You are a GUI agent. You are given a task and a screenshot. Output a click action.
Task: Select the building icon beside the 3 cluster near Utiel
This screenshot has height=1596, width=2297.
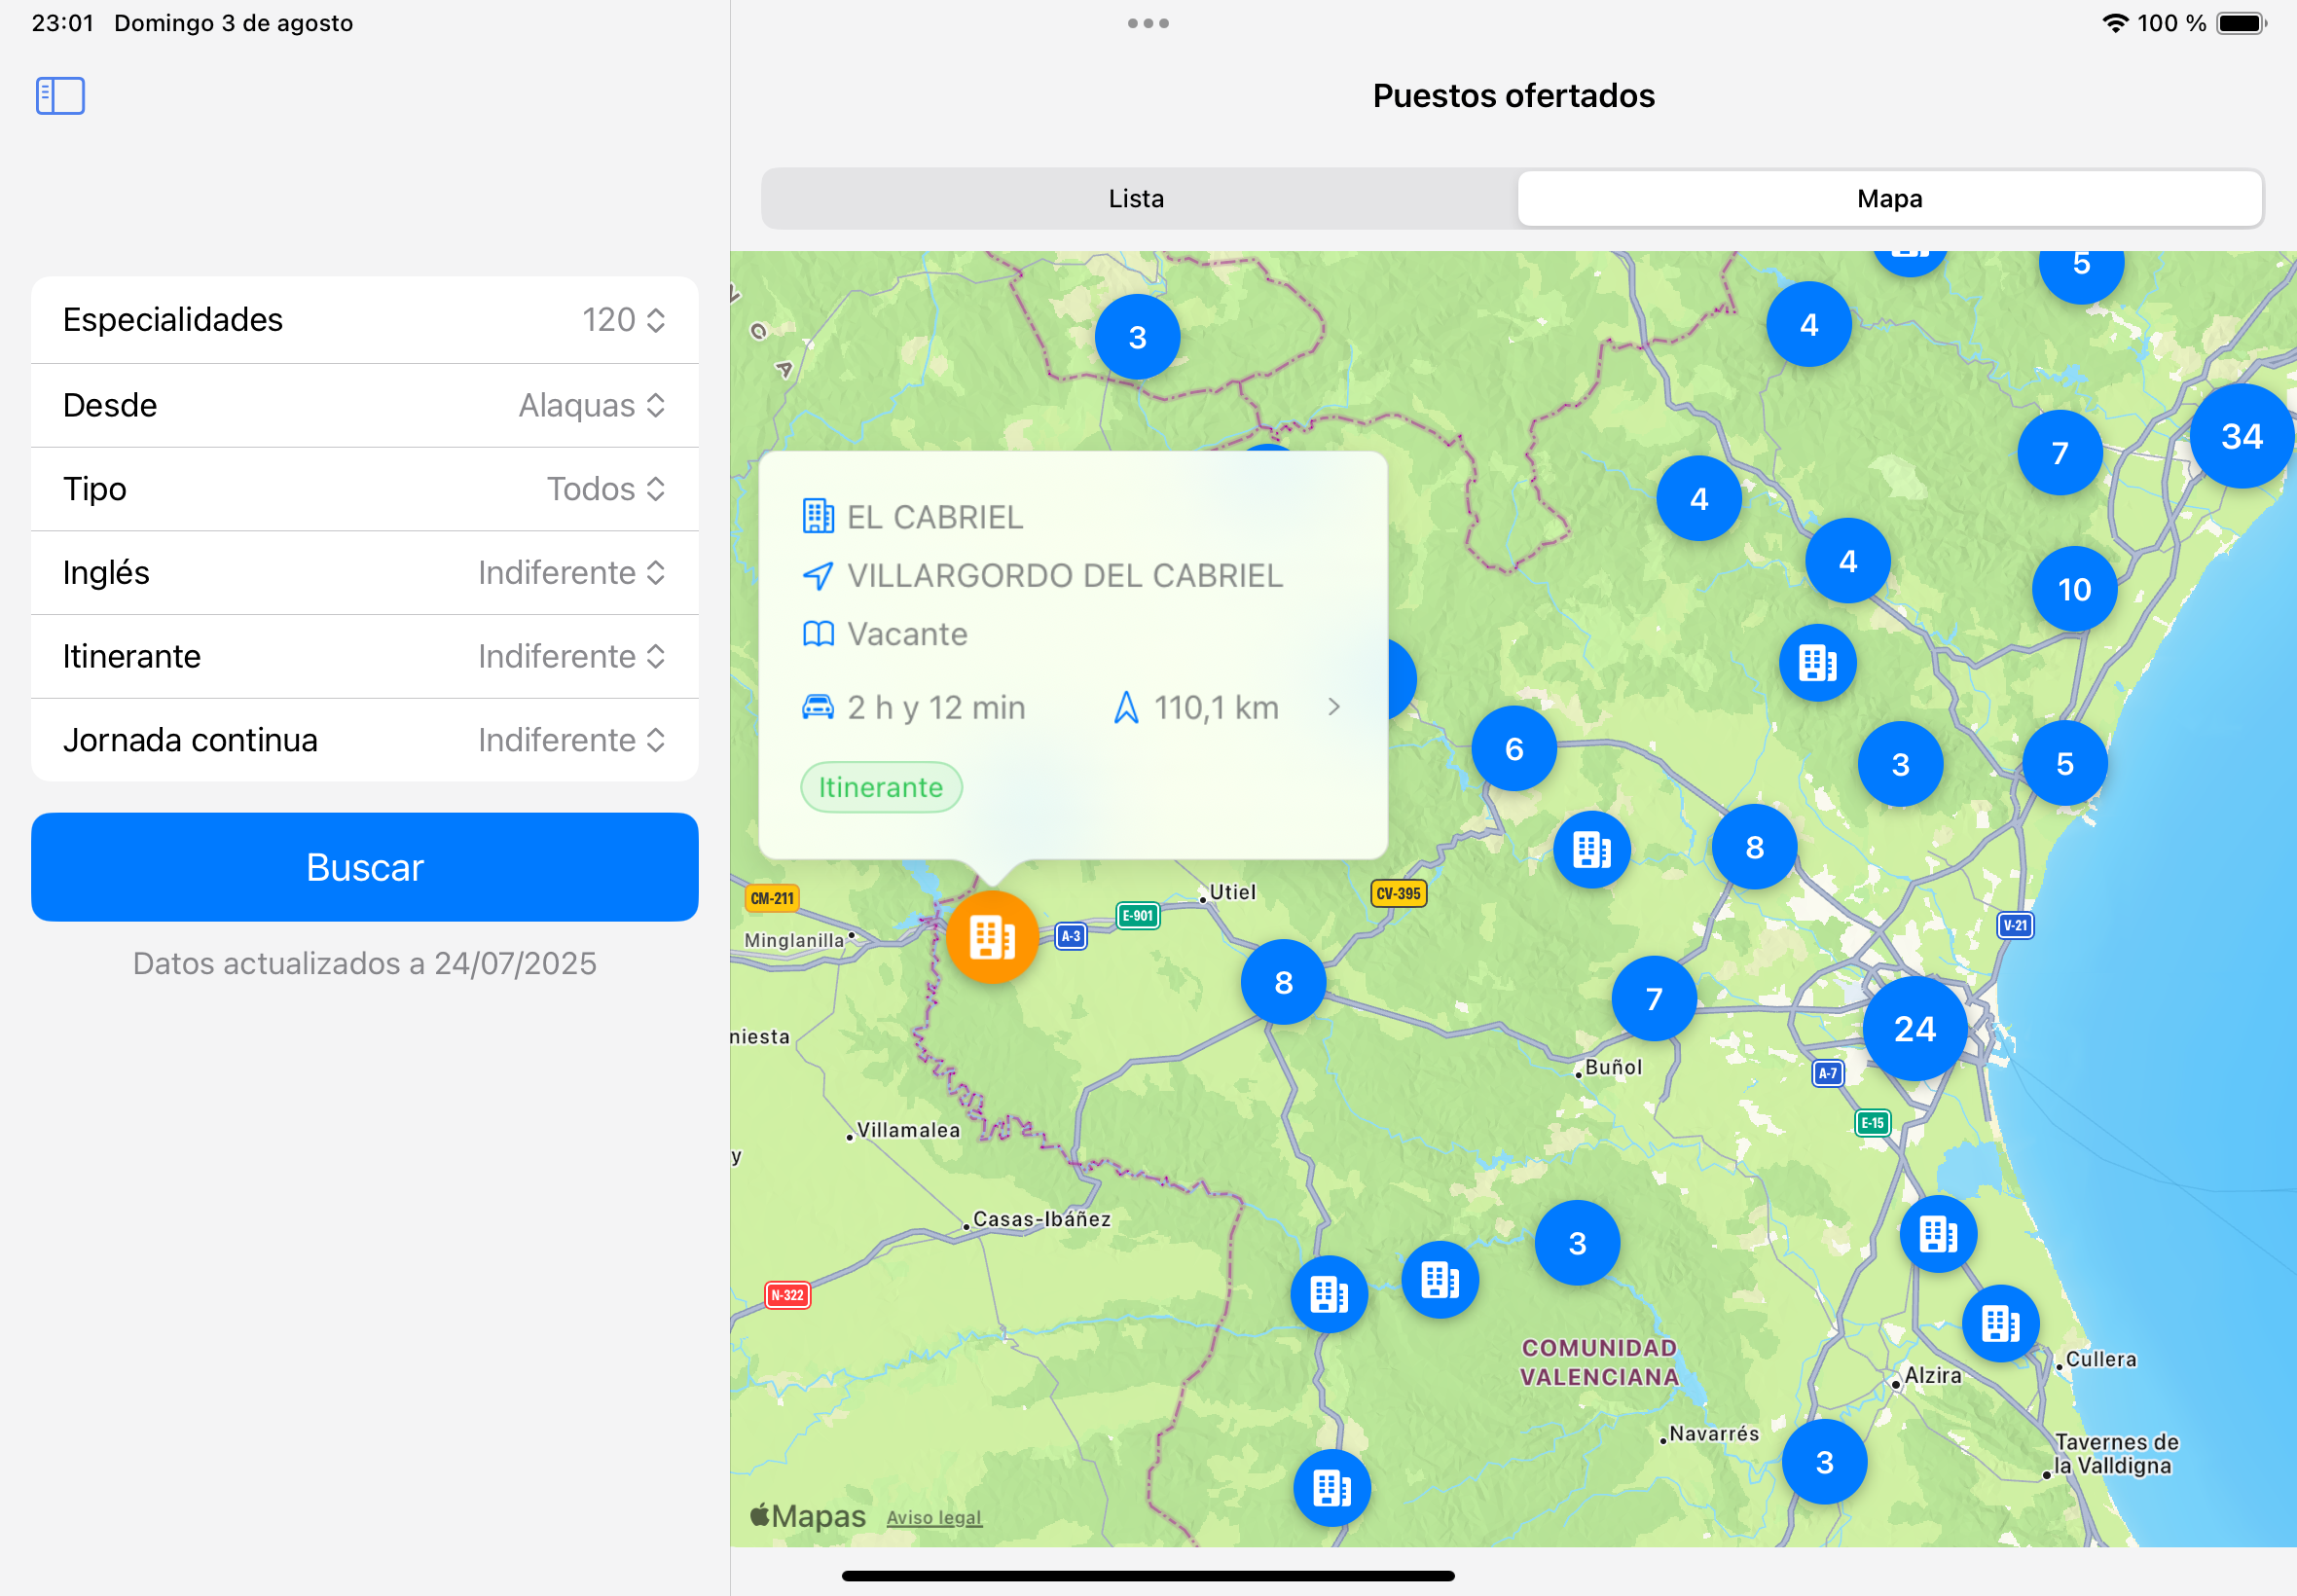click(x=1592, y=849)
